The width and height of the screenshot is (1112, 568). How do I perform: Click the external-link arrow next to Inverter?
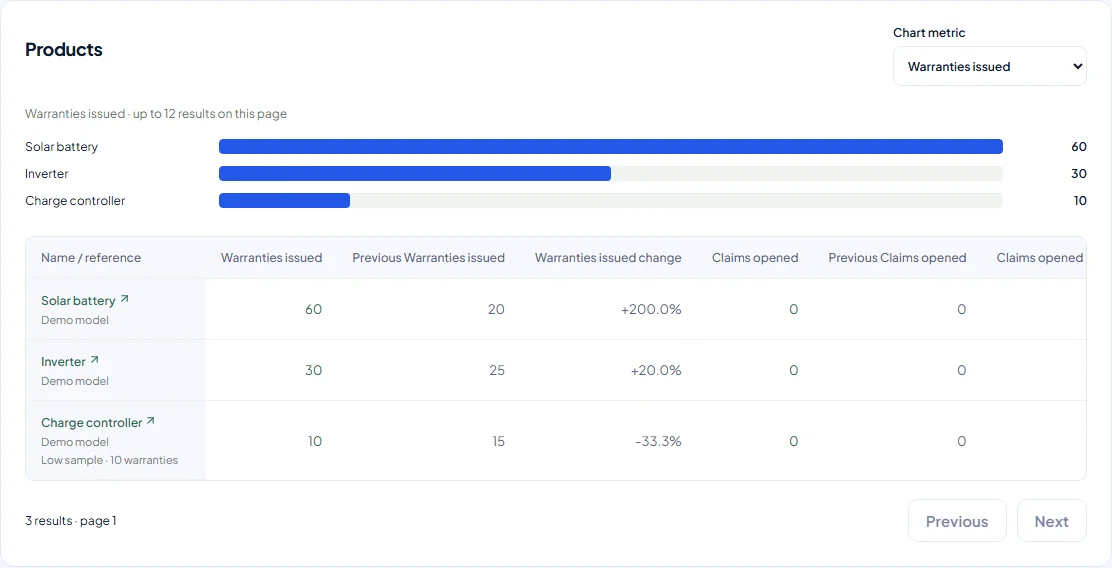94,360
